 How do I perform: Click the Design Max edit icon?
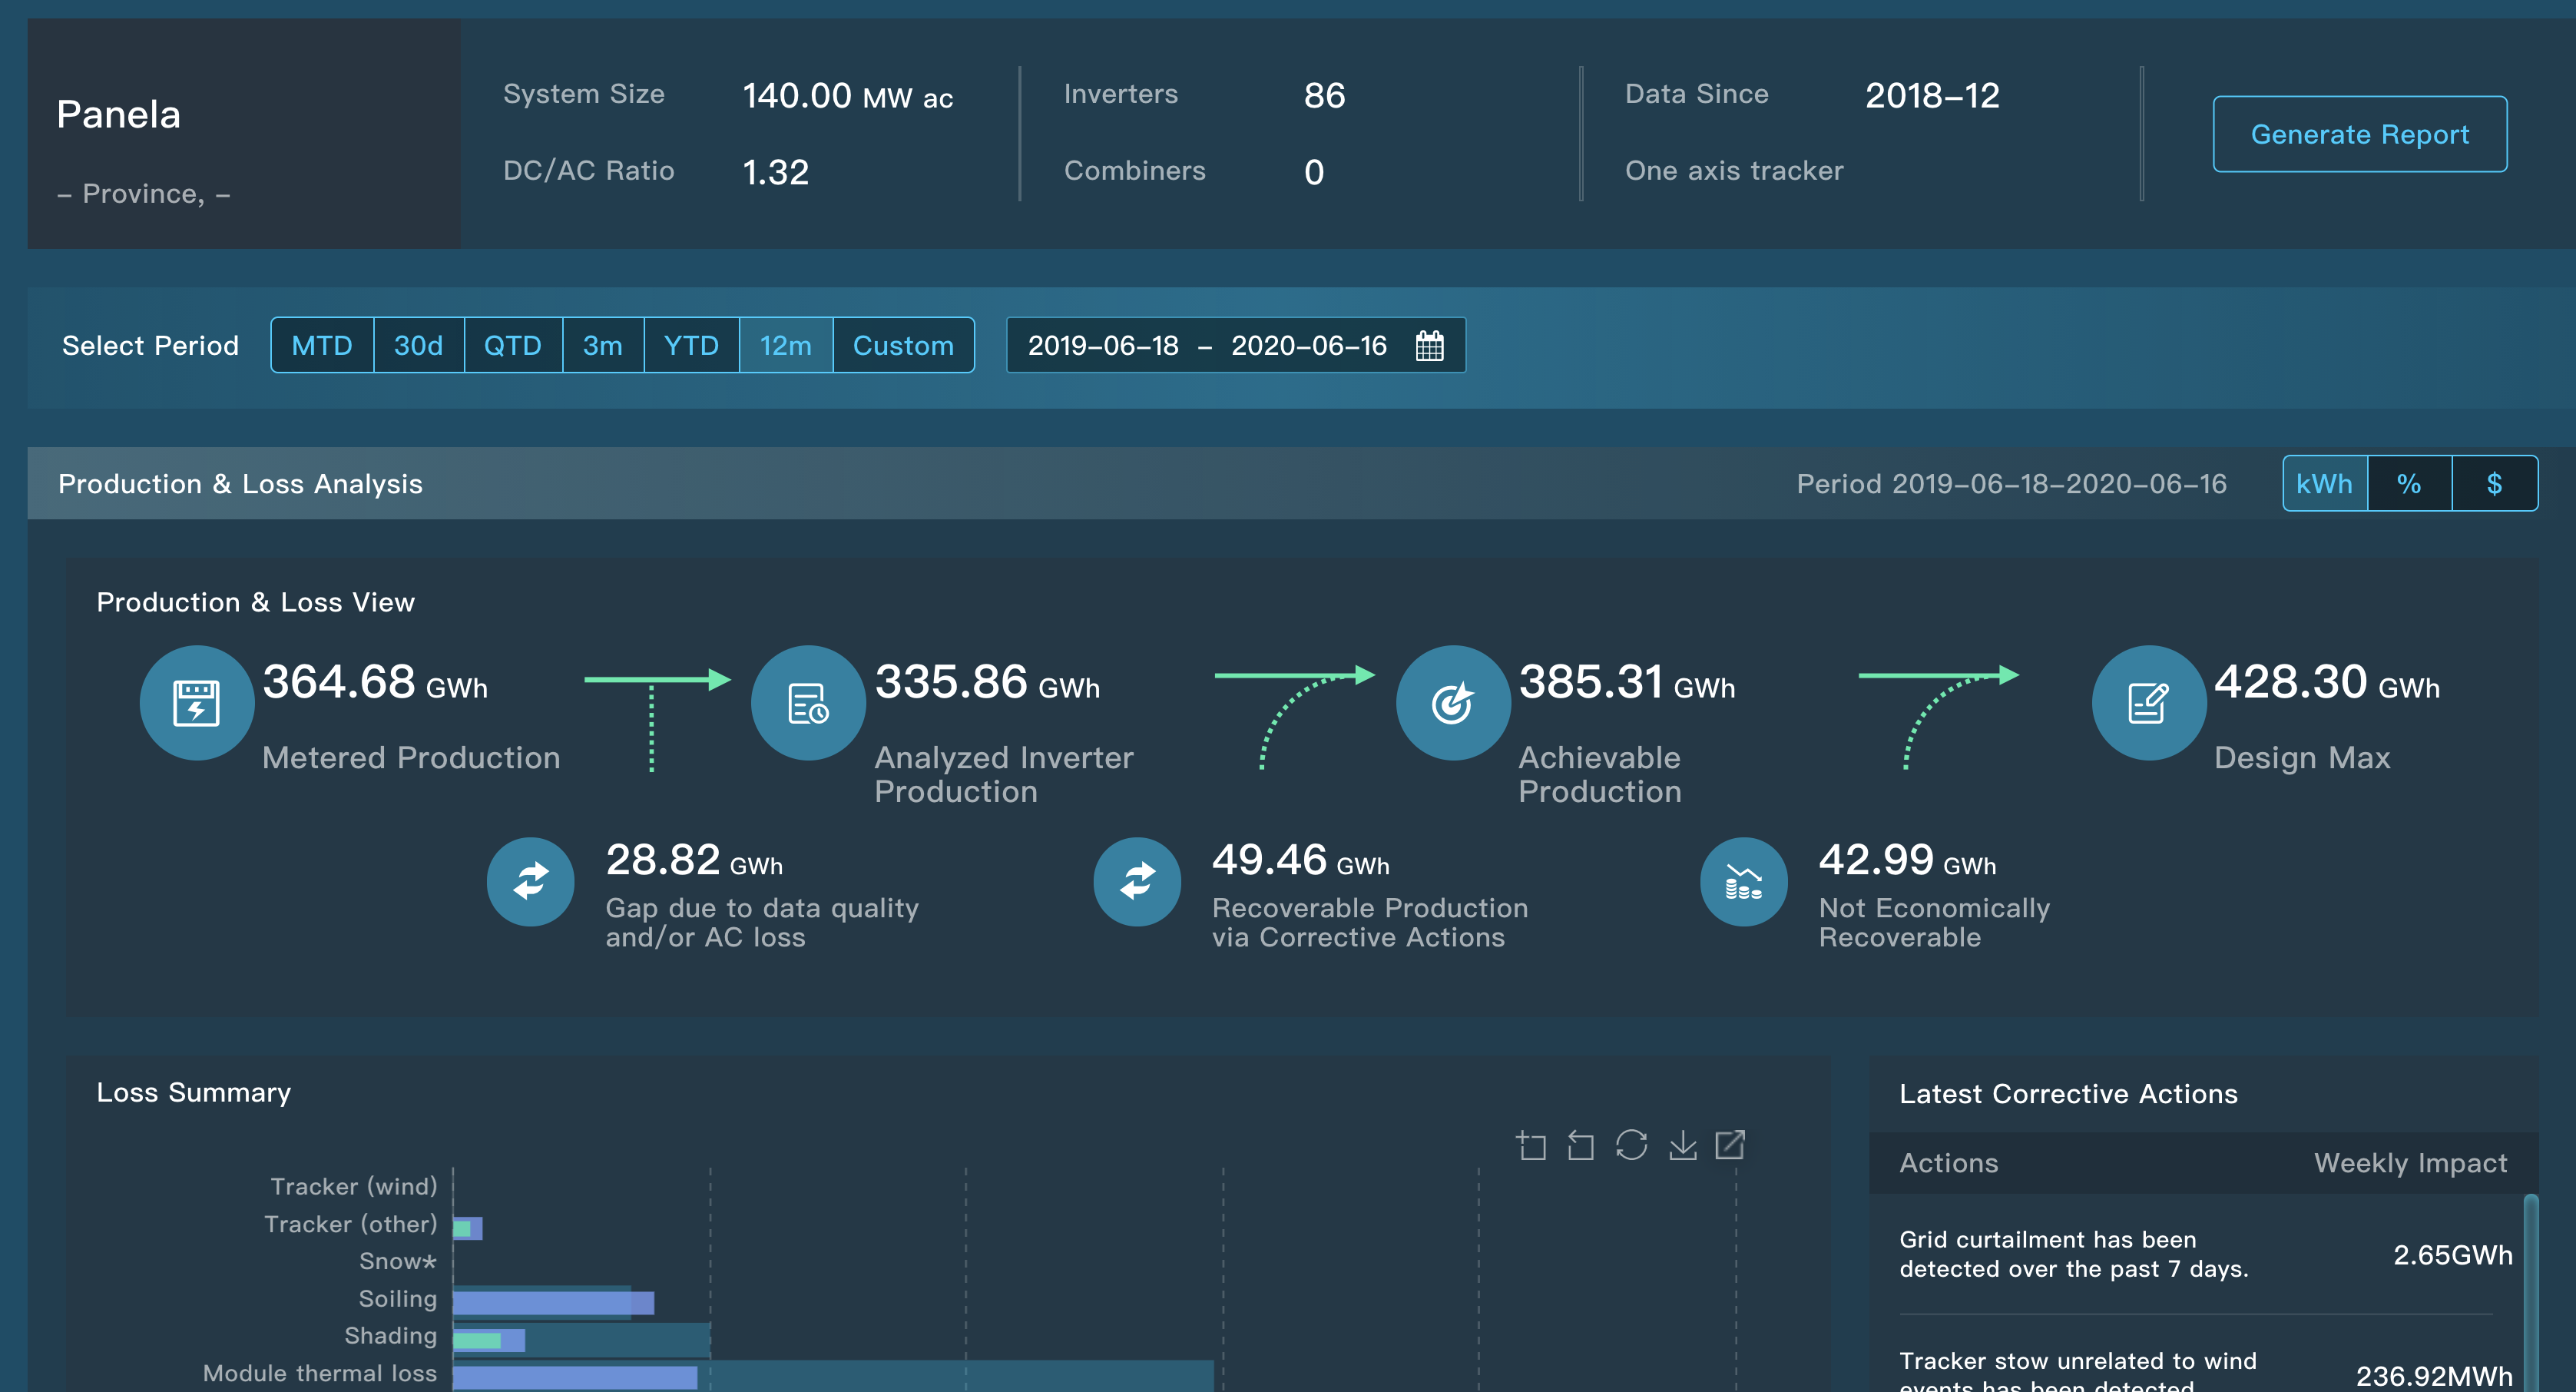pos(2148,703)
